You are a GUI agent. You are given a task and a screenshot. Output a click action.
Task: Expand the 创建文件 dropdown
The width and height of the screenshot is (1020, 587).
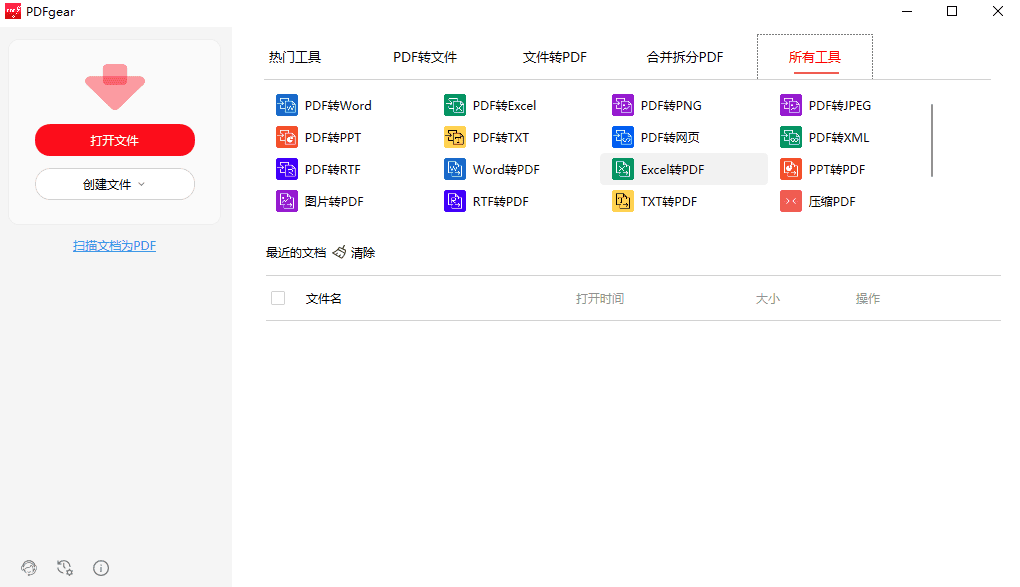coord(114,184)
